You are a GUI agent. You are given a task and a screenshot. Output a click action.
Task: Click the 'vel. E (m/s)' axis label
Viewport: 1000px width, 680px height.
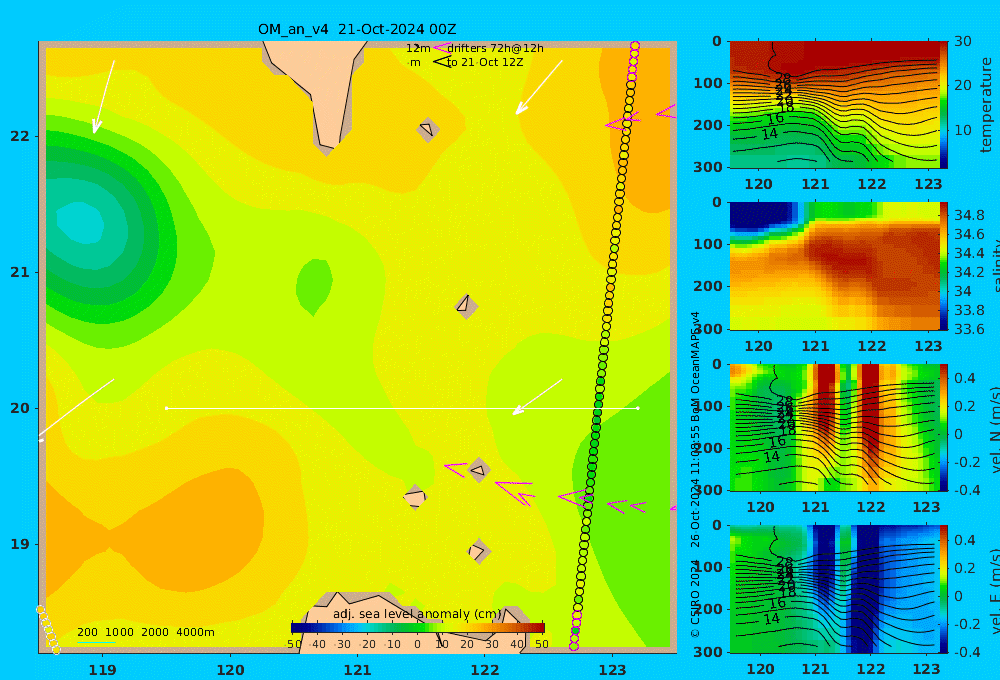pos(996,591)
